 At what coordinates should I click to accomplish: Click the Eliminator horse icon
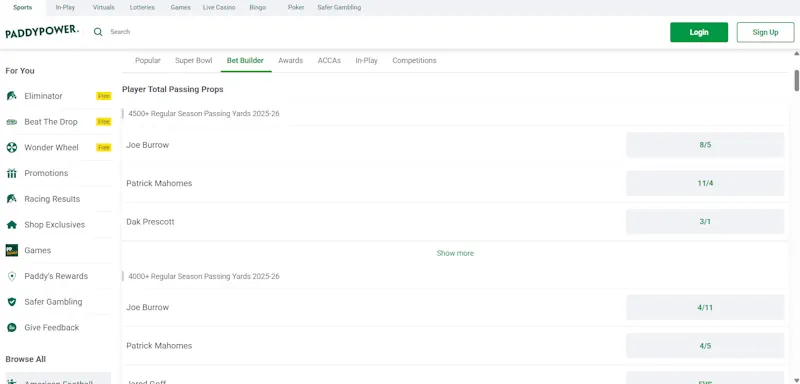(x=11, y=96)
